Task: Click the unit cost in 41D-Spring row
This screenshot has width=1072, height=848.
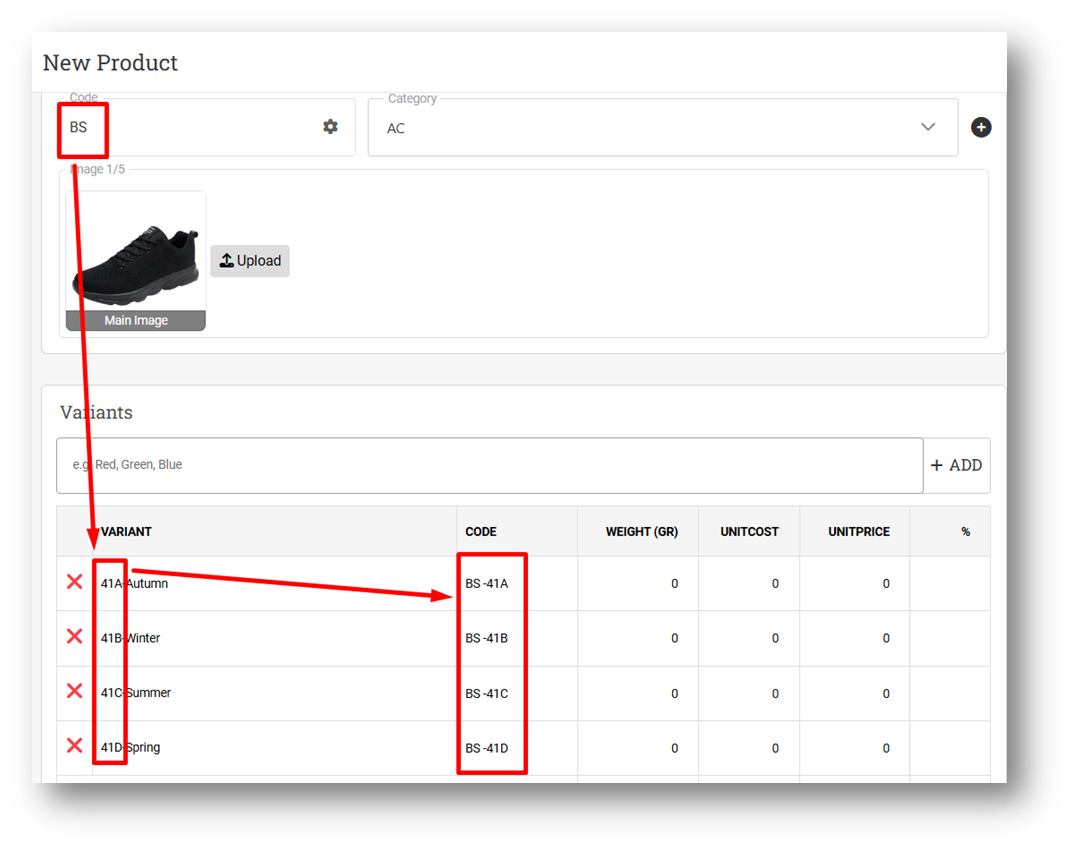Action: [775, 748]
